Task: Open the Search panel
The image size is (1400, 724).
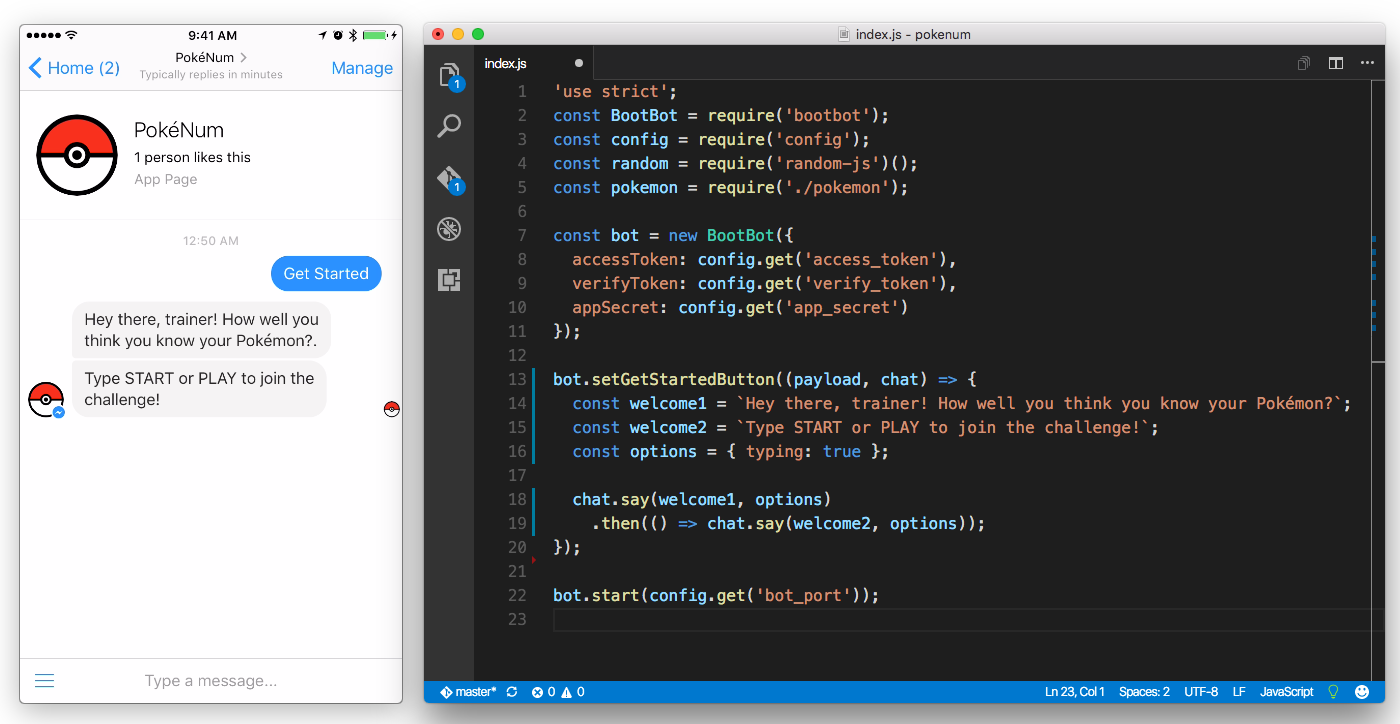Action: 448,126
